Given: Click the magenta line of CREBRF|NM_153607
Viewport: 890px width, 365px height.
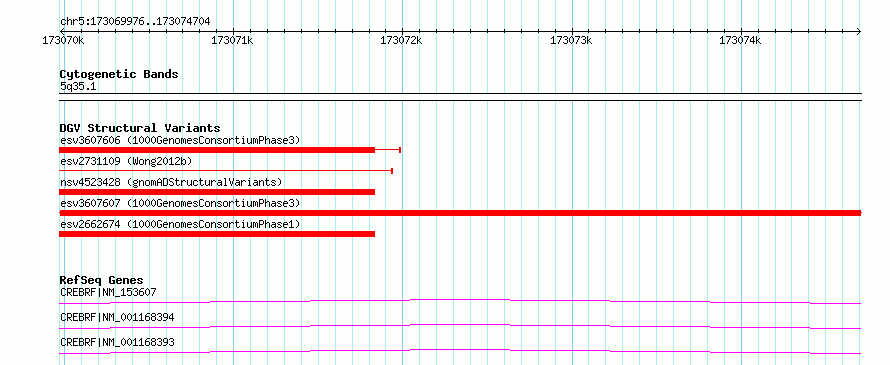Looking at the screenshot, I should tap(460, 301).
